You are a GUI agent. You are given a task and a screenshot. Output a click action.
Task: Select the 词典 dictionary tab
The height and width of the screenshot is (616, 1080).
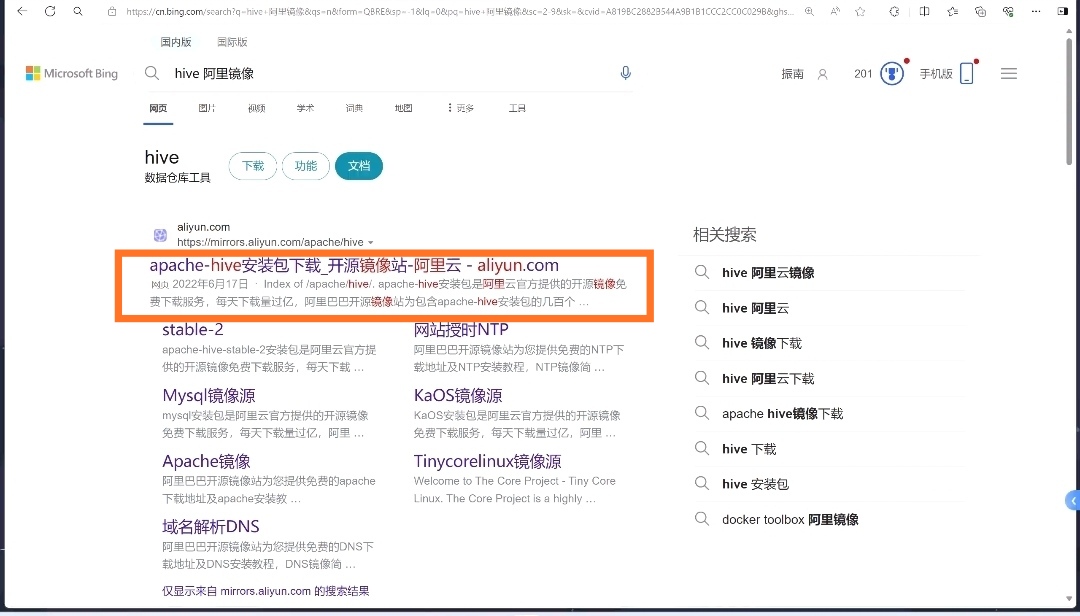pos(354,107)
